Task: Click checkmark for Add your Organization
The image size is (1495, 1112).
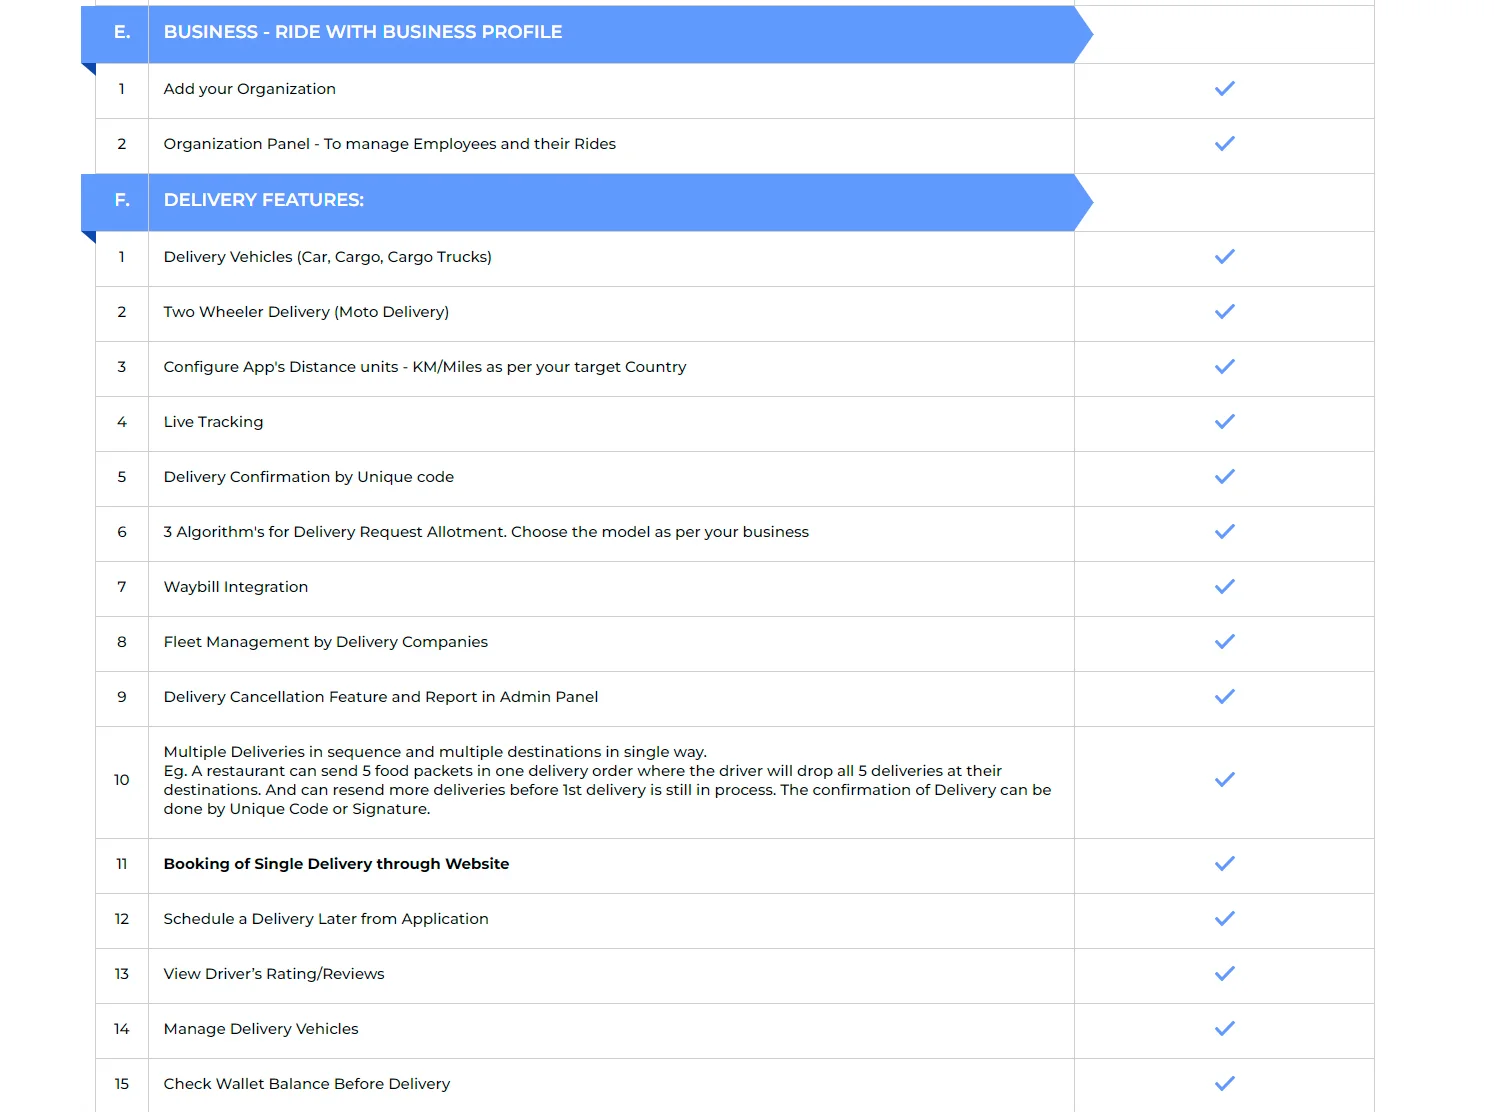Action: (x=1224, y=89)
